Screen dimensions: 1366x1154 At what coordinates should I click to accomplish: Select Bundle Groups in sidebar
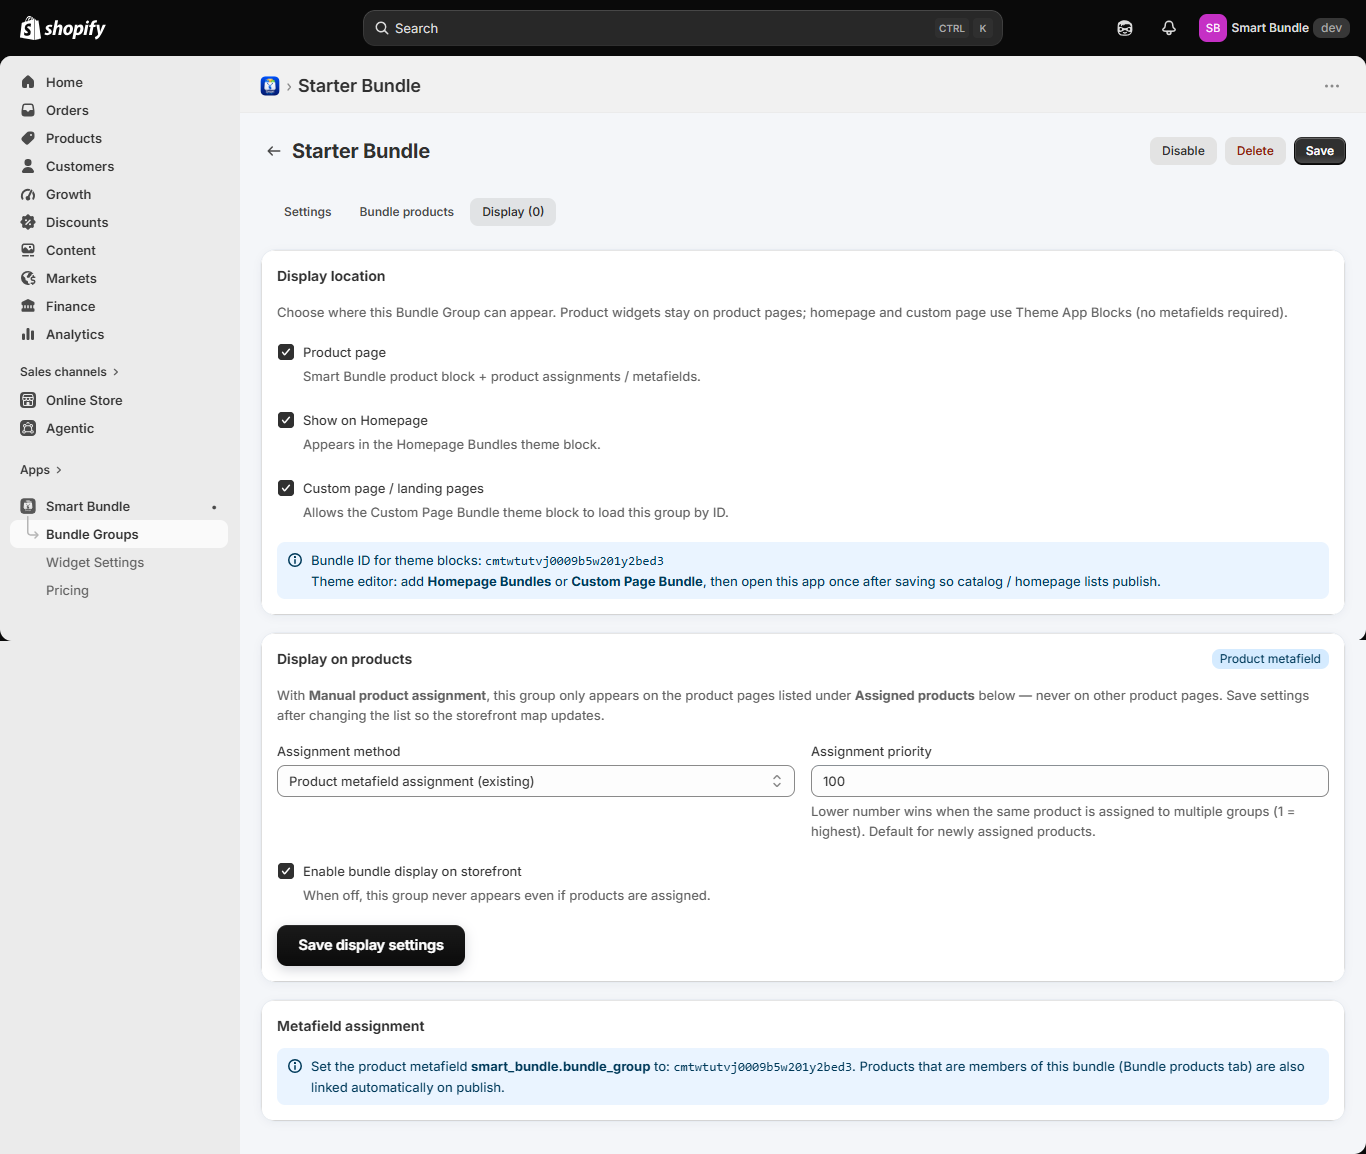119,534
